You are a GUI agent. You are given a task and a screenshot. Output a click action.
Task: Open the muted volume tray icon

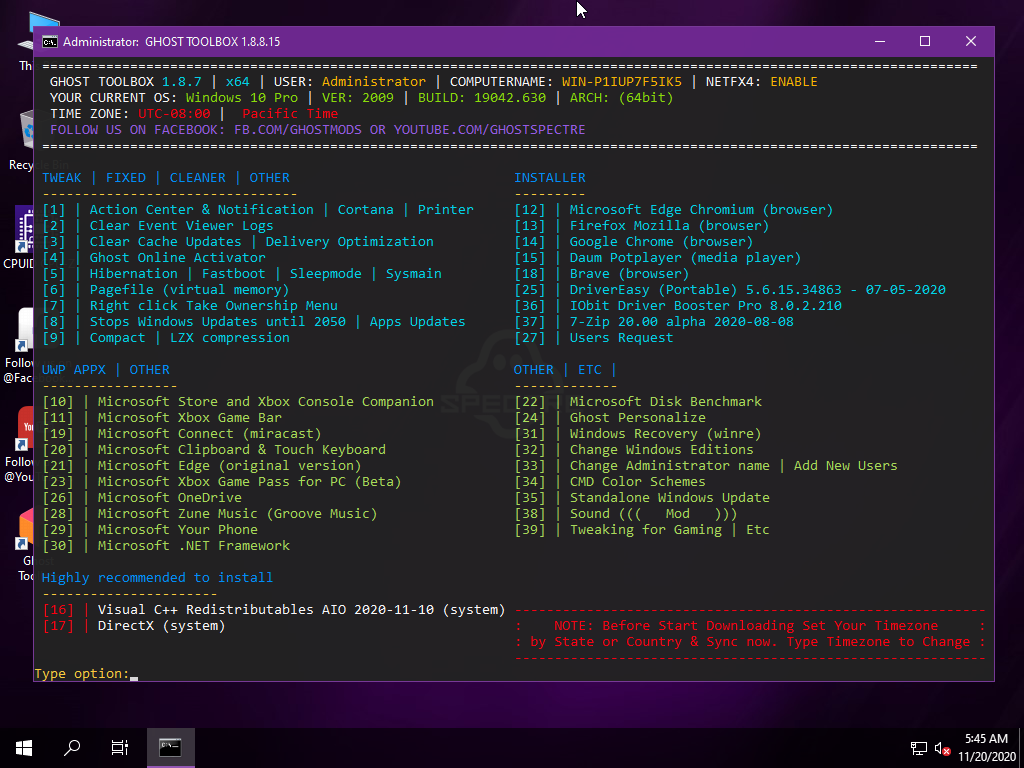942,748
